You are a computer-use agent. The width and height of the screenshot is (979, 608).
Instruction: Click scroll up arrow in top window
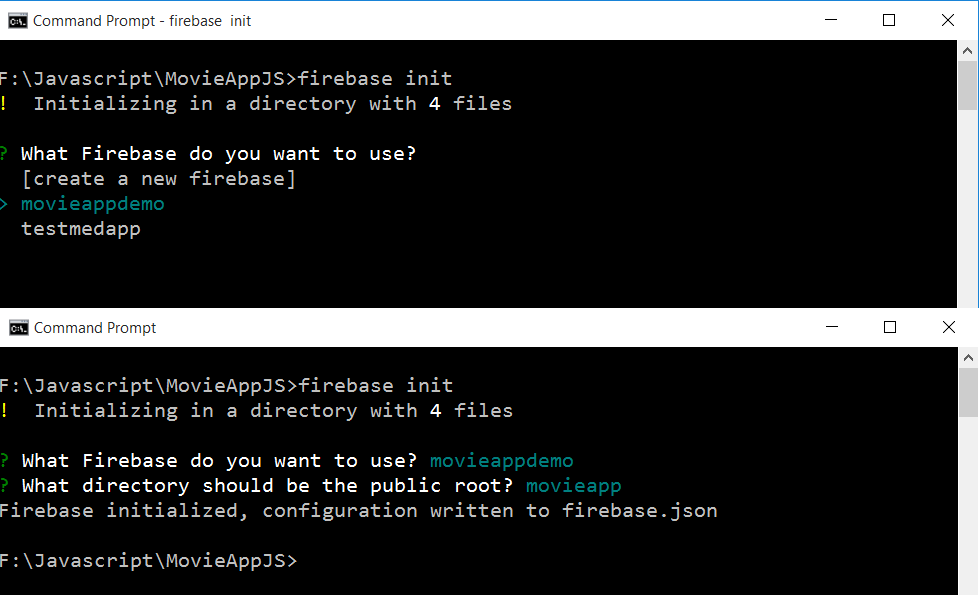pos(967,51)
